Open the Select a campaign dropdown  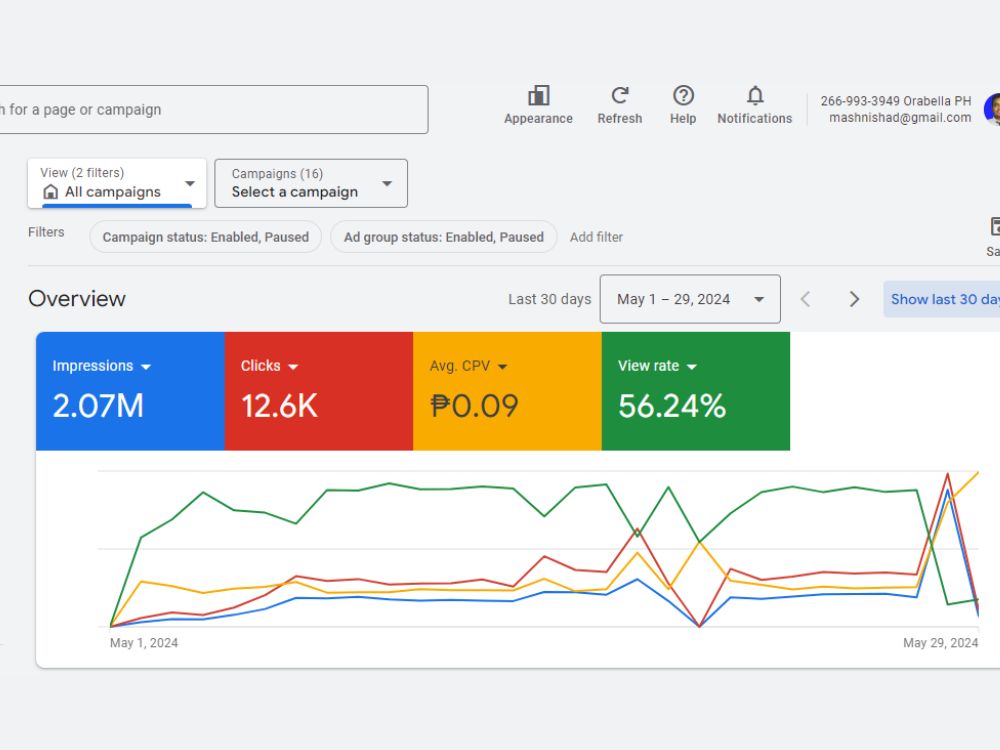(311, 183)
